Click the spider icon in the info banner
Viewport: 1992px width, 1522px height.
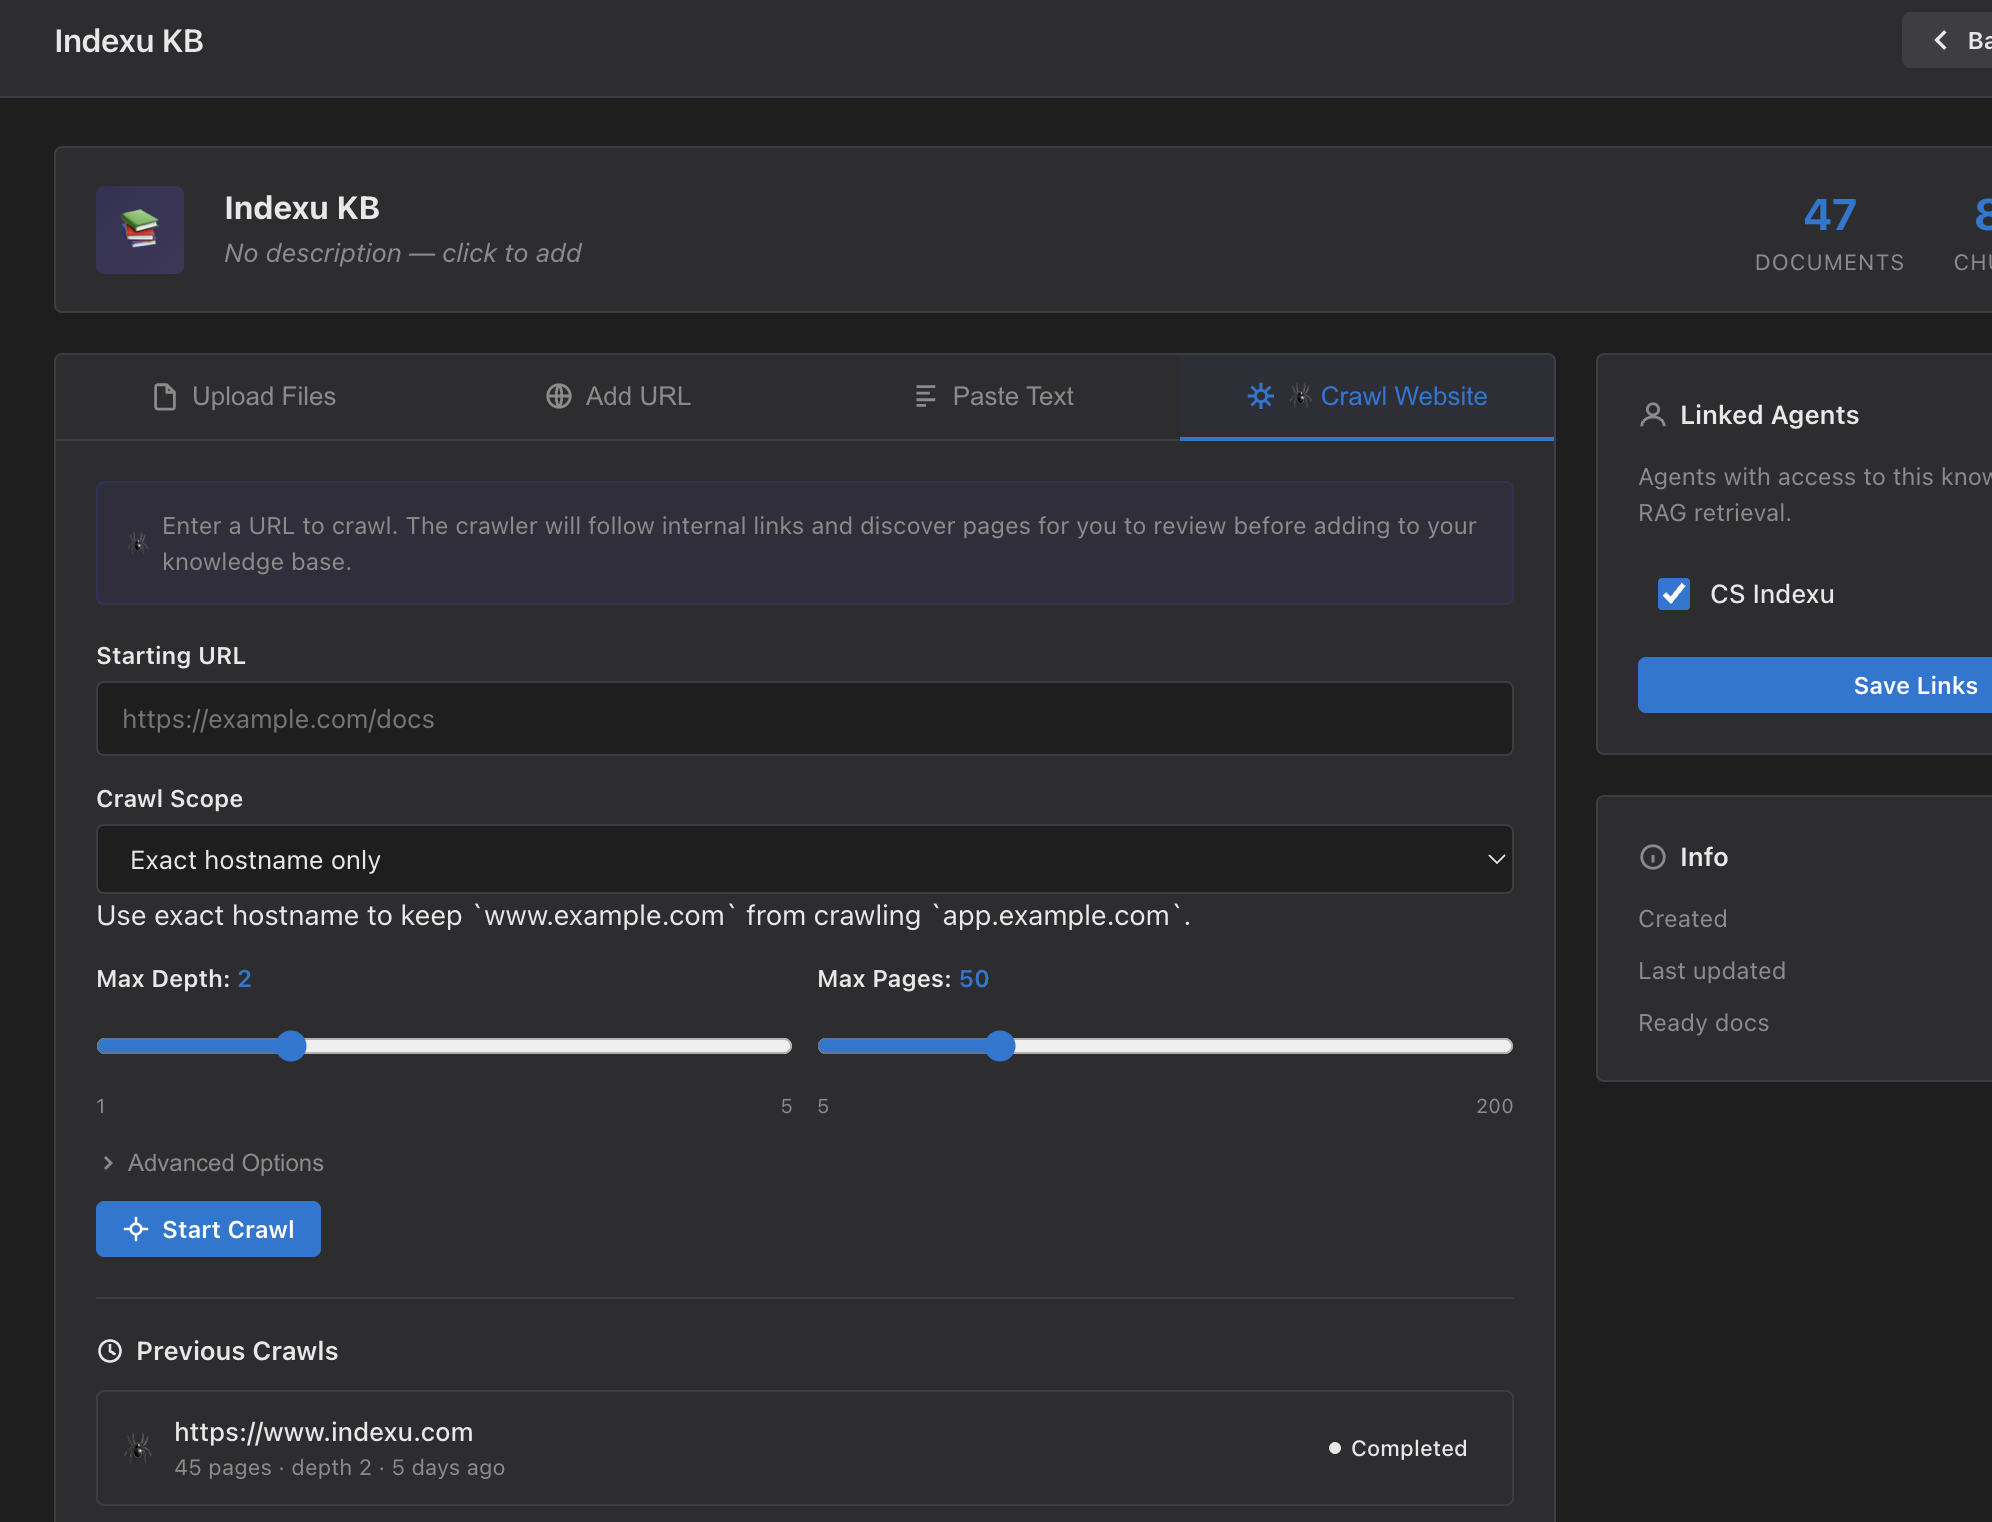(138, 543)
